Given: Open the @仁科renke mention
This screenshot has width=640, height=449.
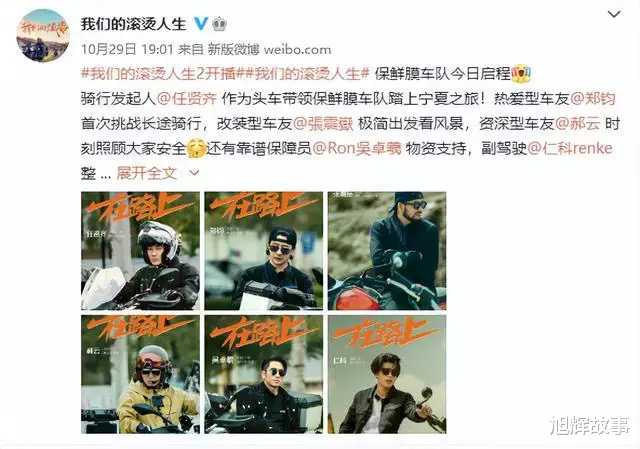Looking at the screenshot, I should click(570, 148).
